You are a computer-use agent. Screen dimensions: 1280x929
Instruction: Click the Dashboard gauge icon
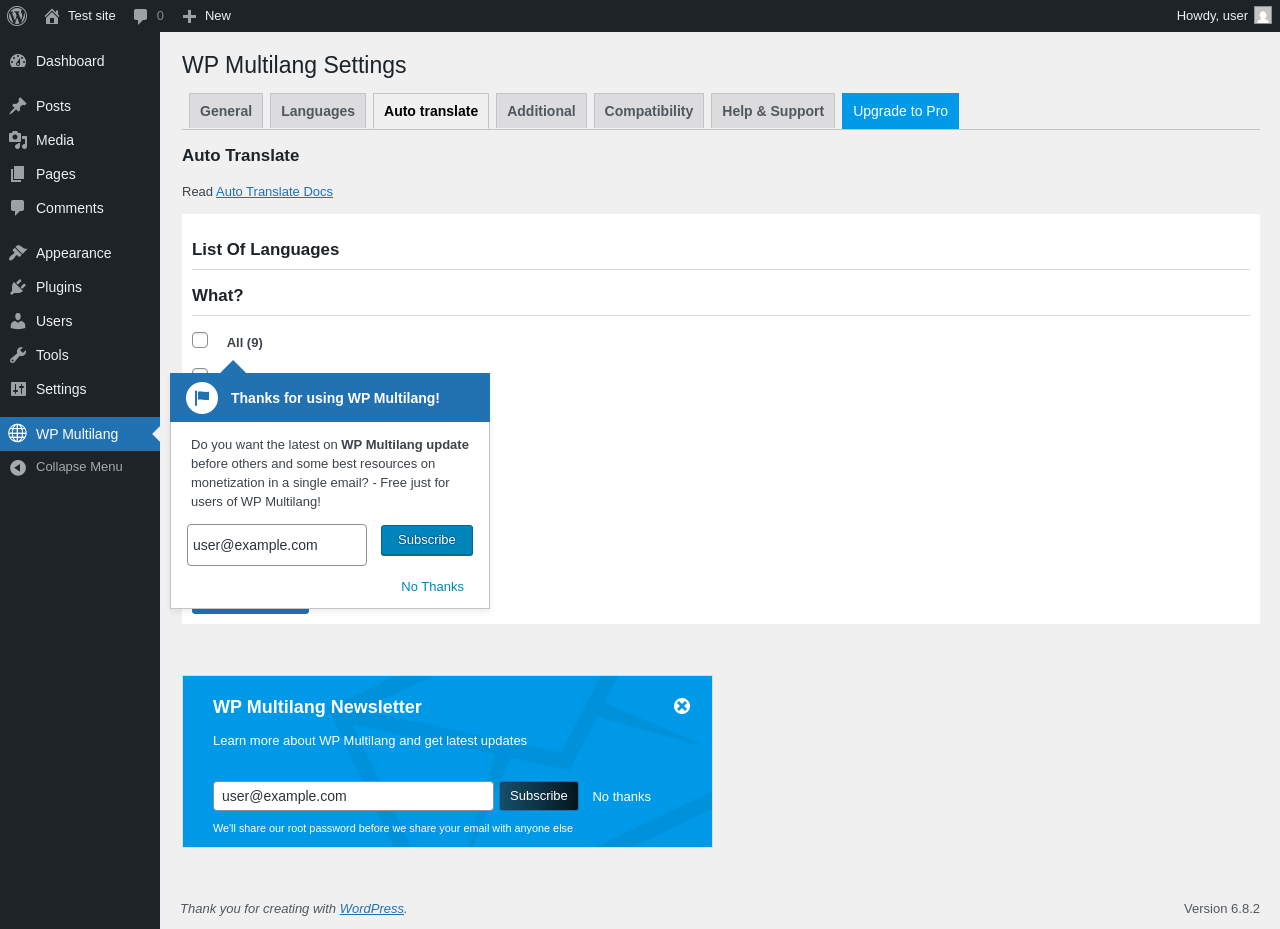[x=18, y=61]
